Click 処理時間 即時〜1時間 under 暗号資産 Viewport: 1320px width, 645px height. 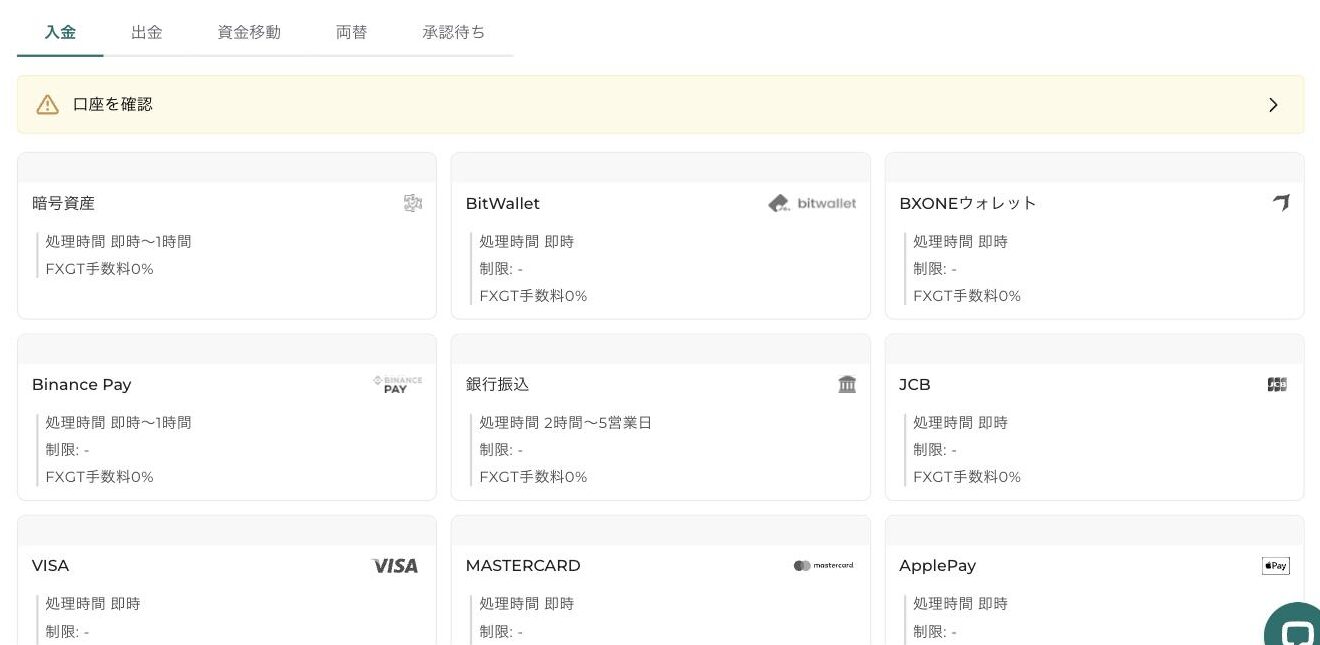[118, 242]
